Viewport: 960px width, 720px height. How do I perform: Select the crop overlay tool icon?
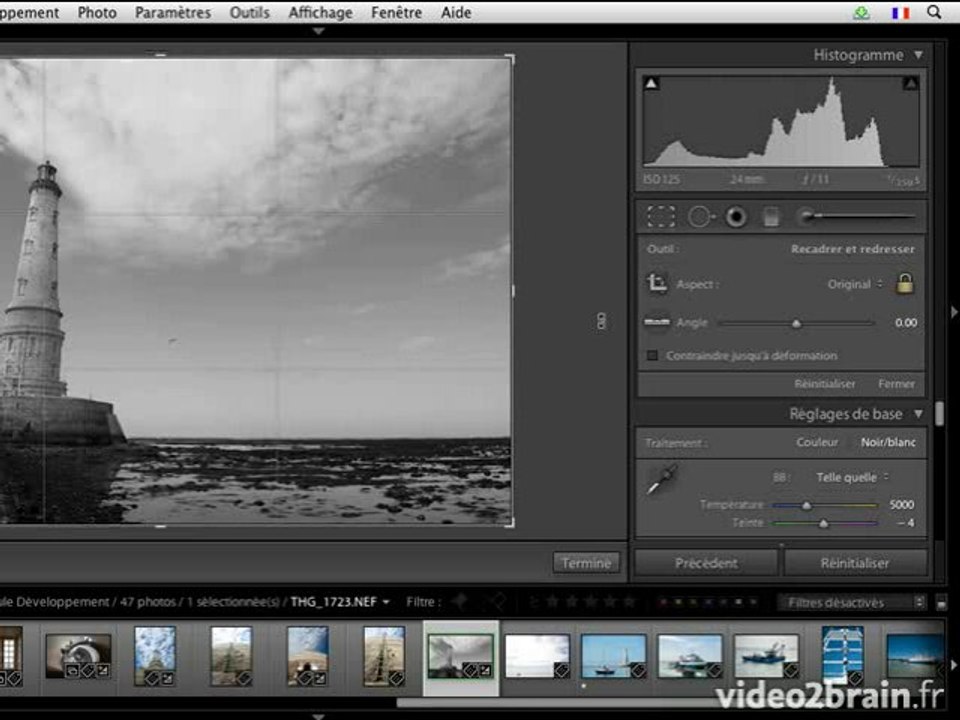point(661,217)
